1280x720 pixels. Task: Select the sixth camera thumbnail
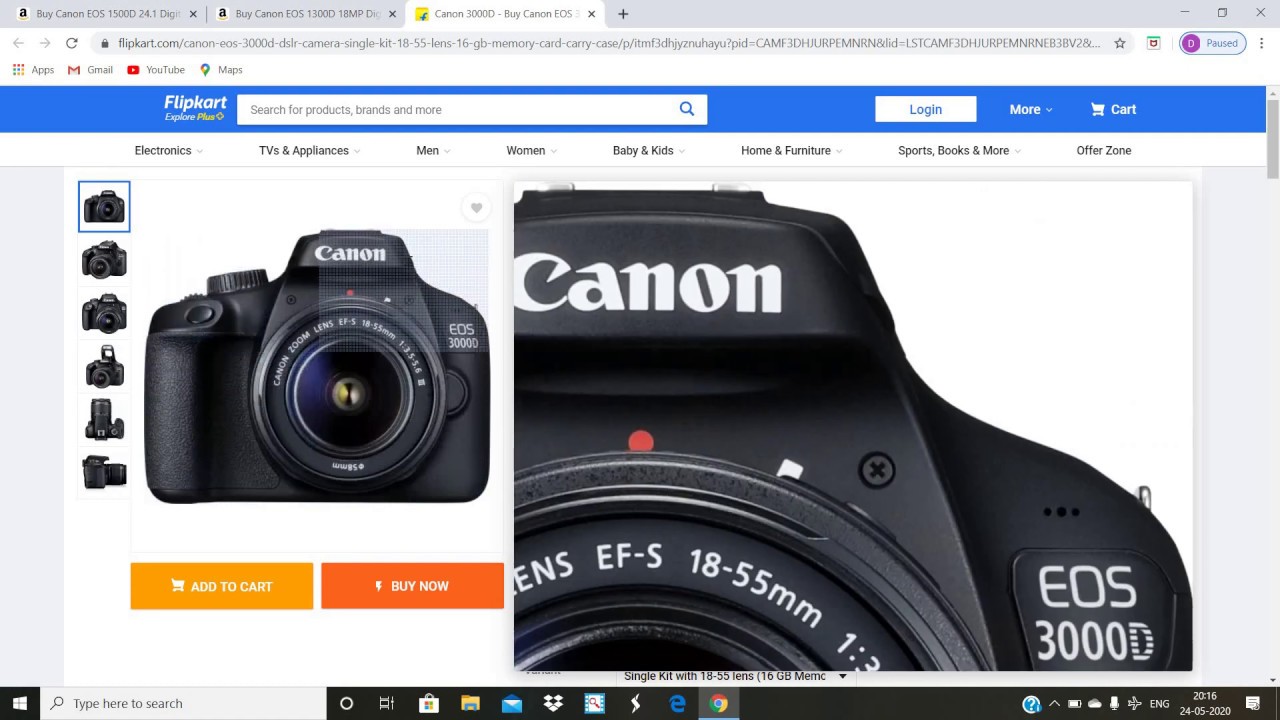click(x=104, y=472)
